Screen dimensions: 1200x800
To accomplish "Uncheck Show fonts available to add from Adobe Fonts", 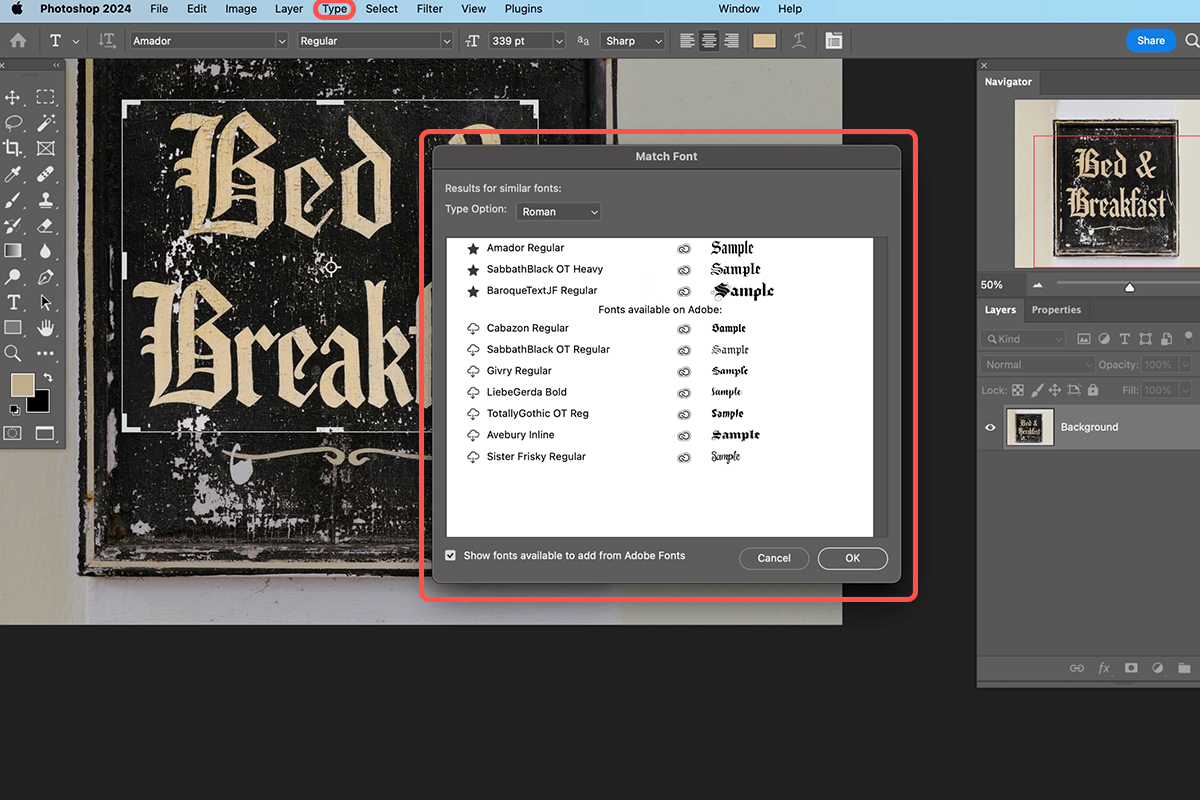I will (450, 555).
